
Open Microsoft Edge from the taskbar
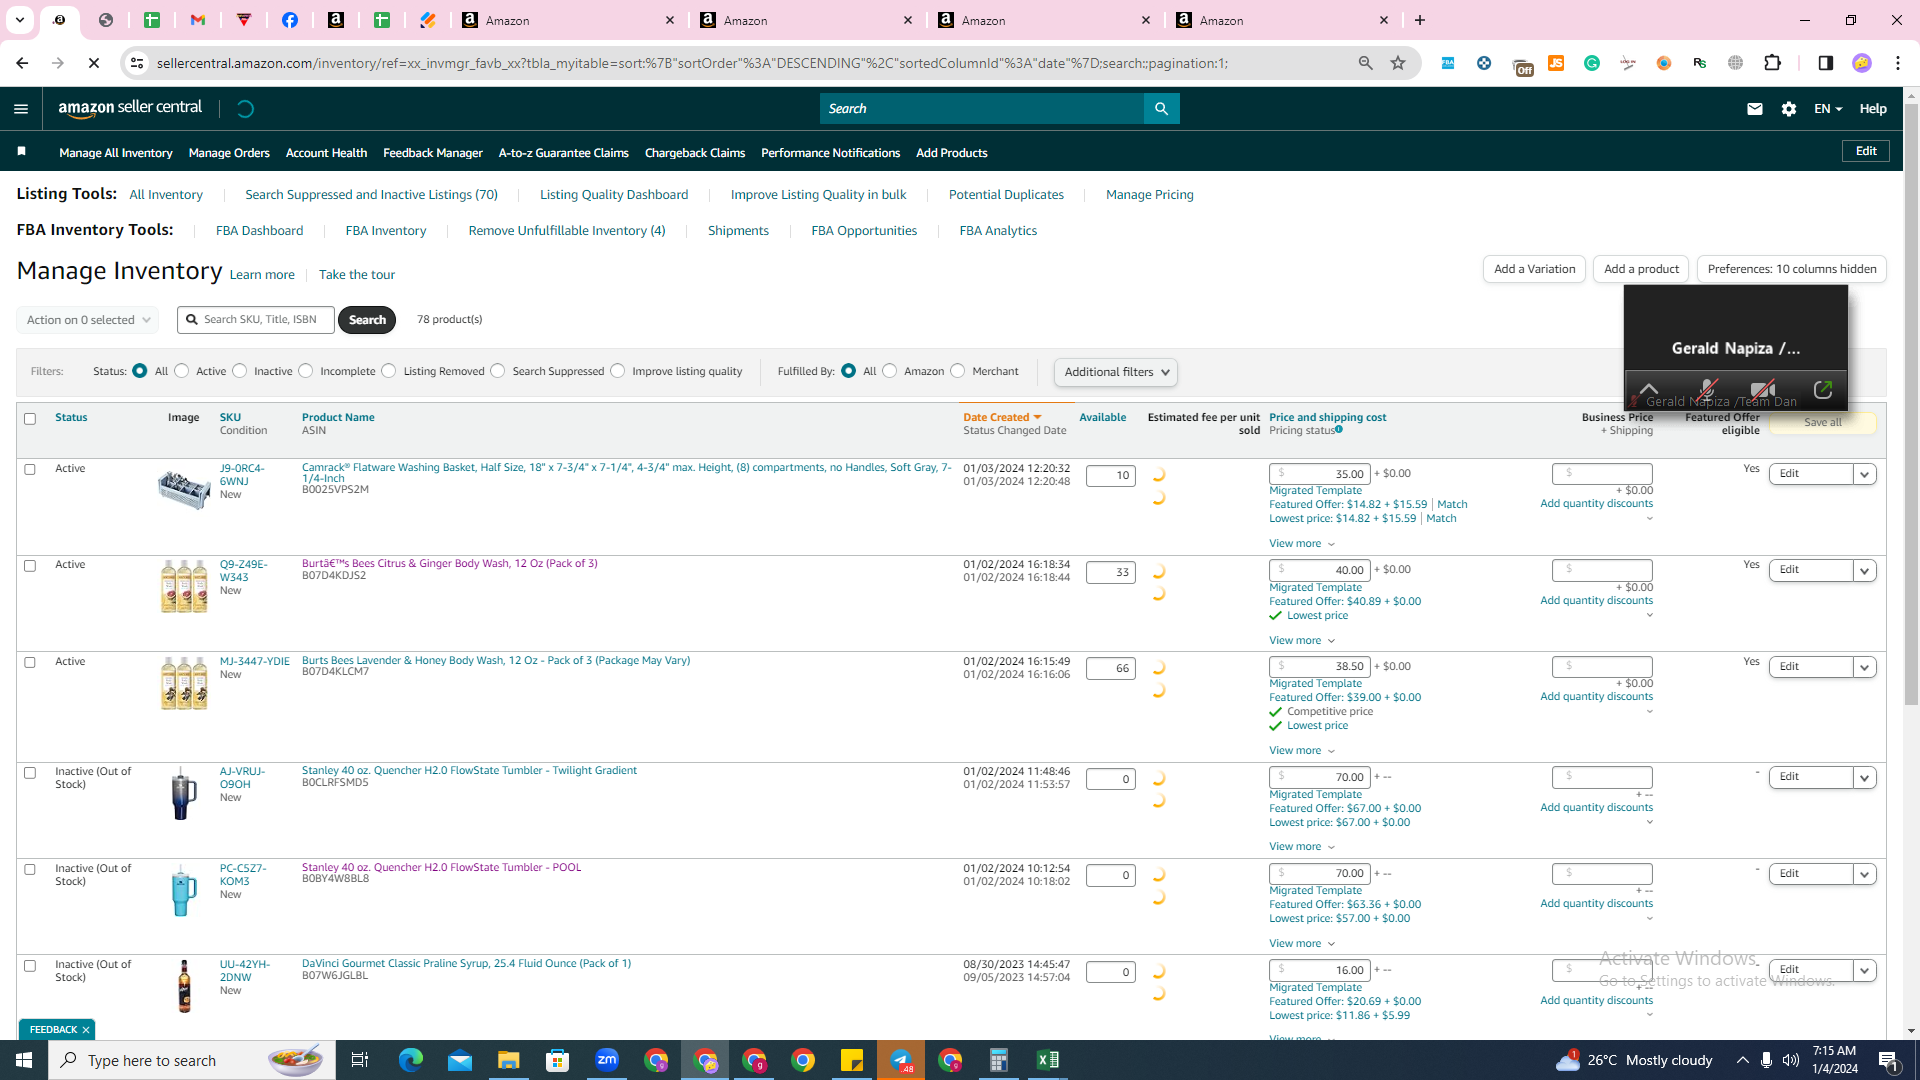[411, 1060]
